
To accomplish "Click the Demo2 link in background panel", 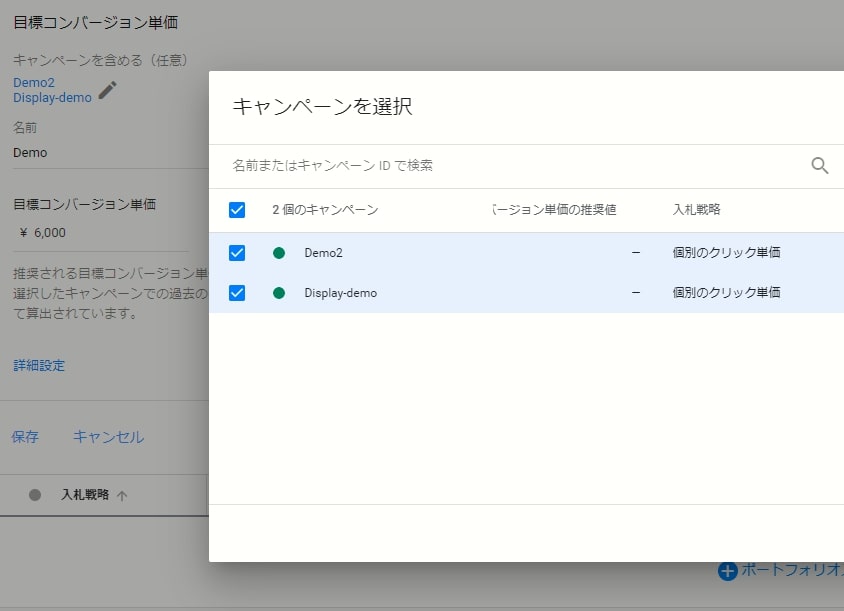I will tap(34, 82).
